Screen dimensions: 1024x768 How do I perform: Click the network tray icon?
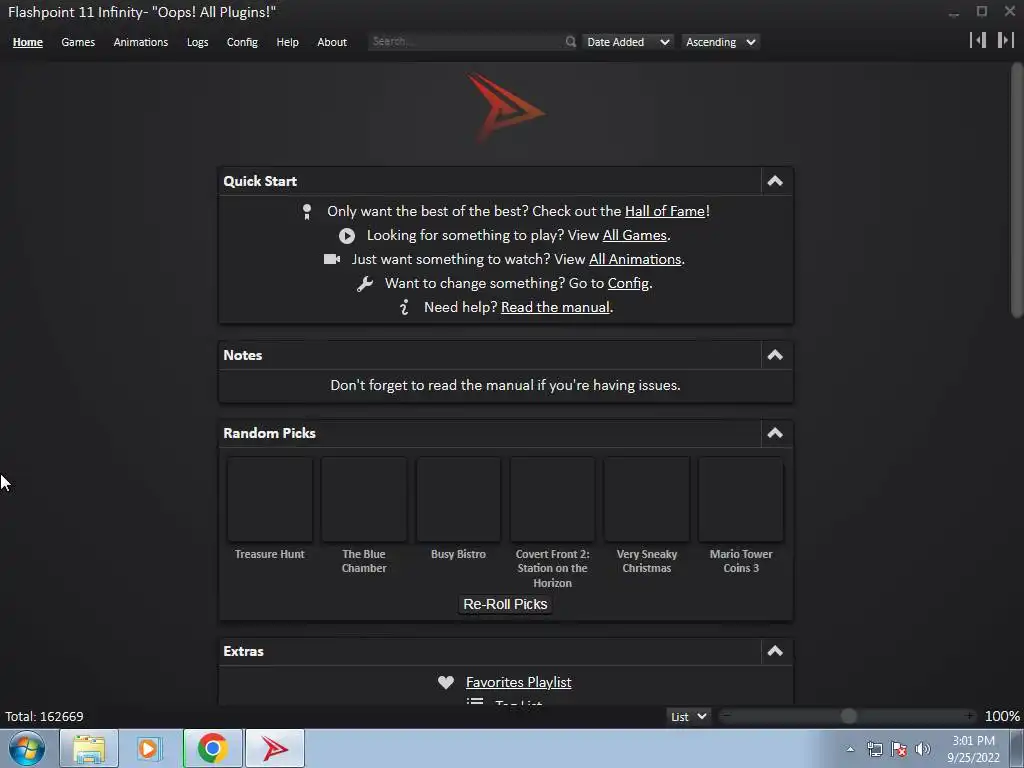(x=874, y=749)
